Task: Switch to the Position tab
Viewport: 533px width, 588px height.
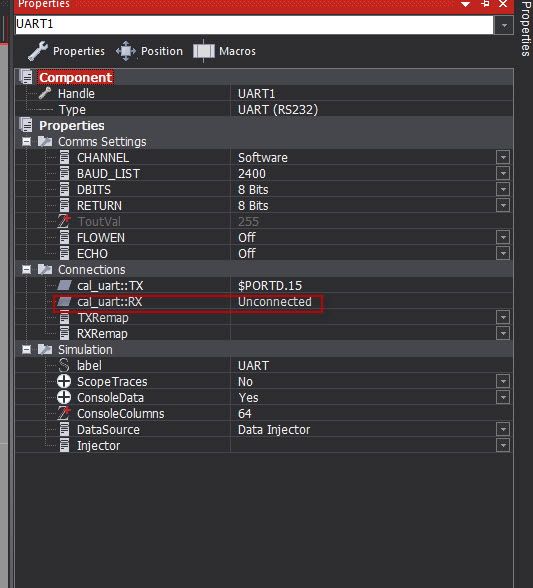Action: 149,51
